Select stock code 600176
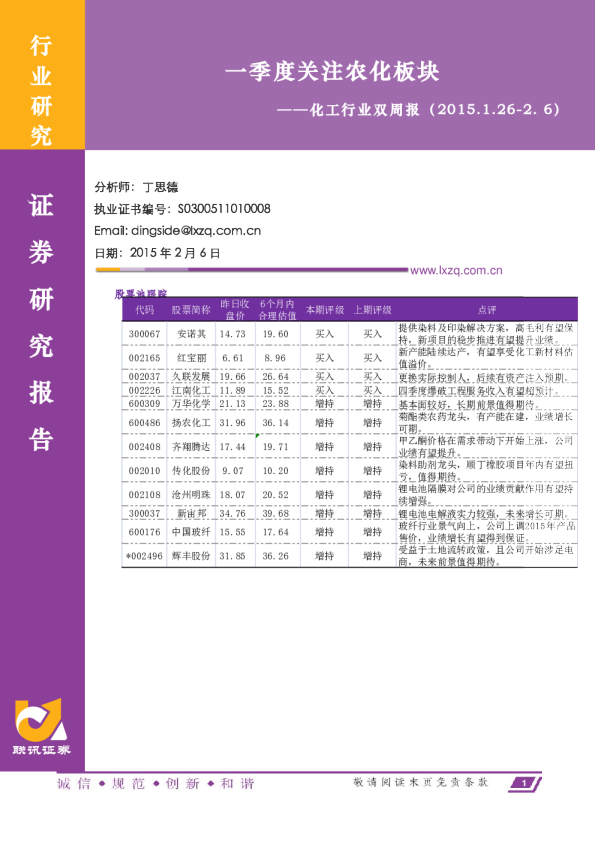This screenshot has height=842, width=595. pos(144,532)
